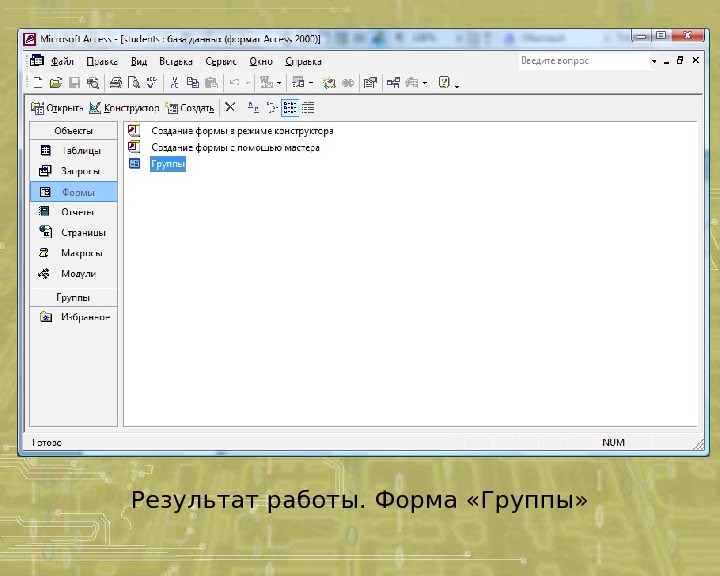This screenshot has height=576, width=720.
Task: Expand the help icon dropdown arrow
Action: [x=457, y=84]
